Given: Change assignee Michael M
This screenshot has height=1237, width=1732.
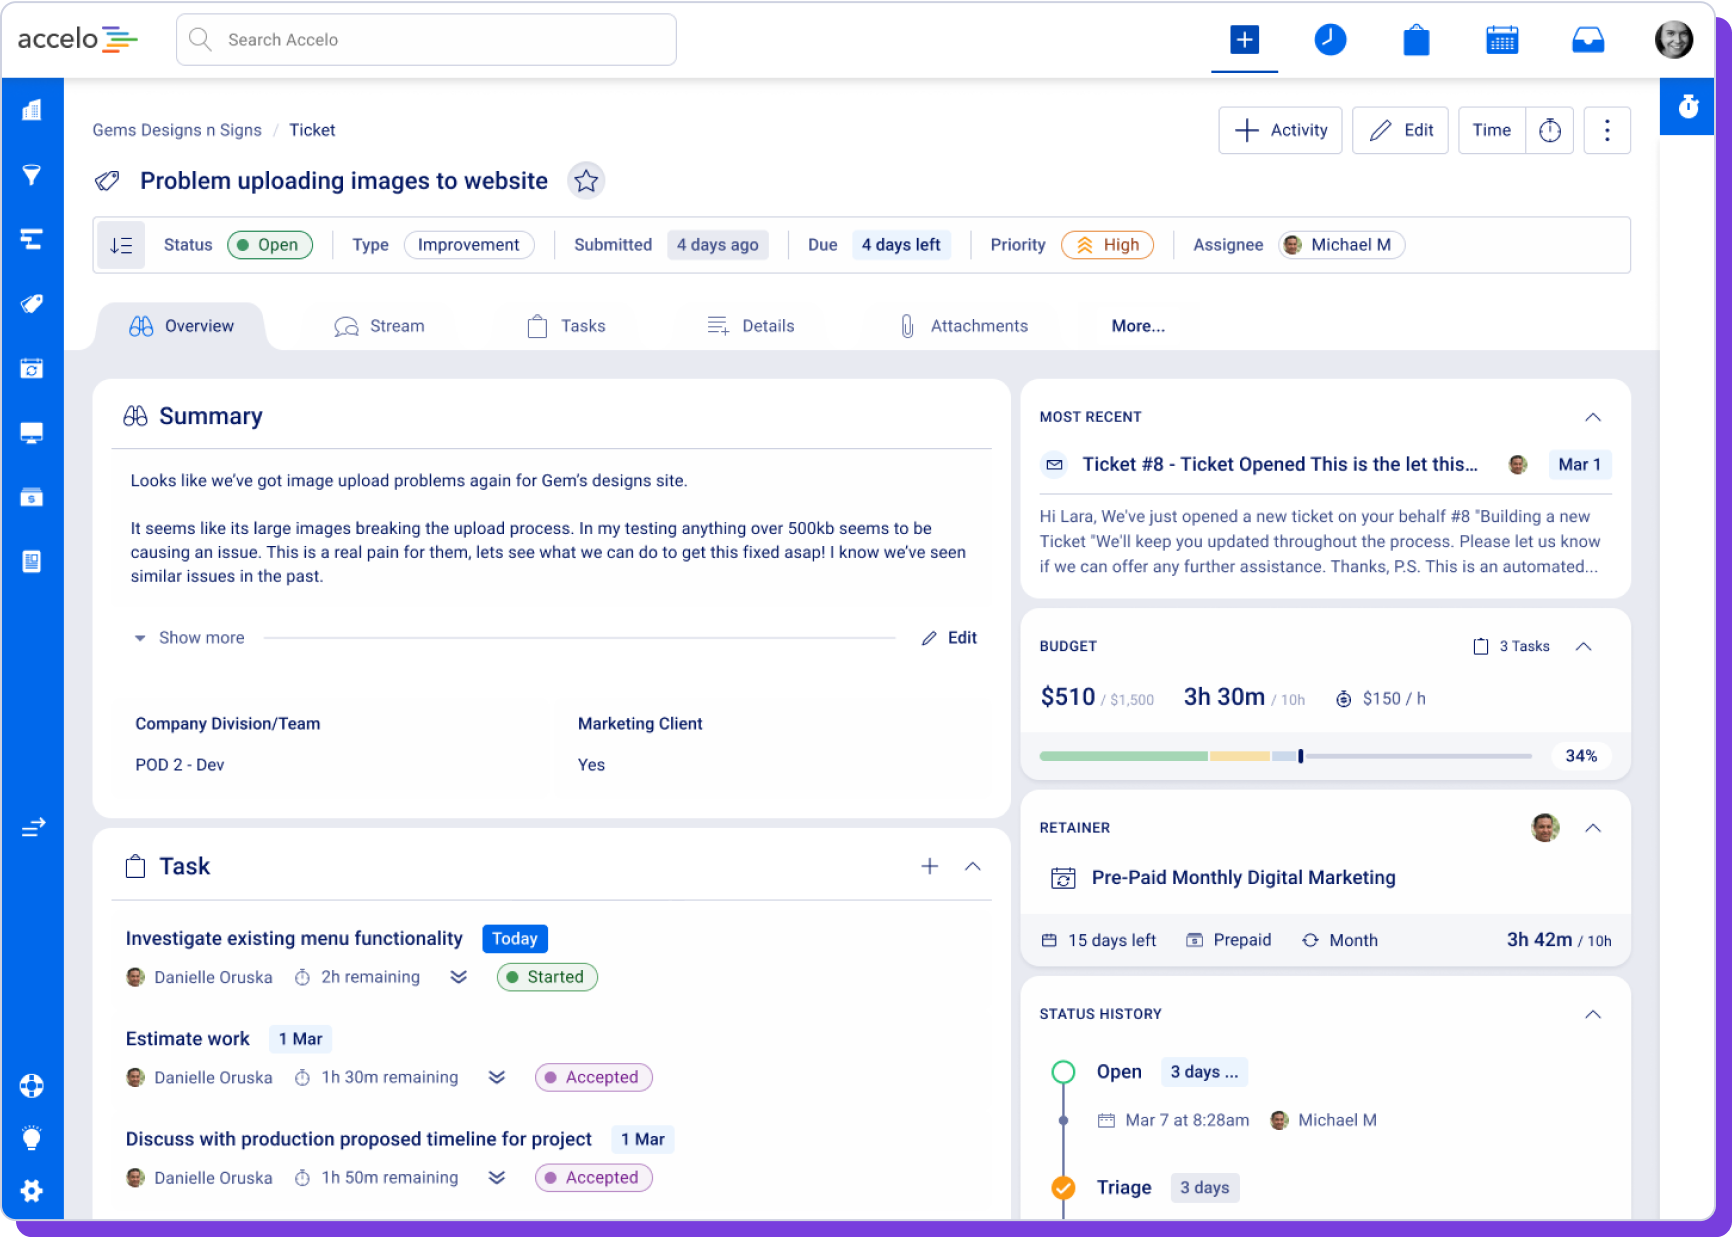Looking at the screenshot, I should pos(1342,245).
